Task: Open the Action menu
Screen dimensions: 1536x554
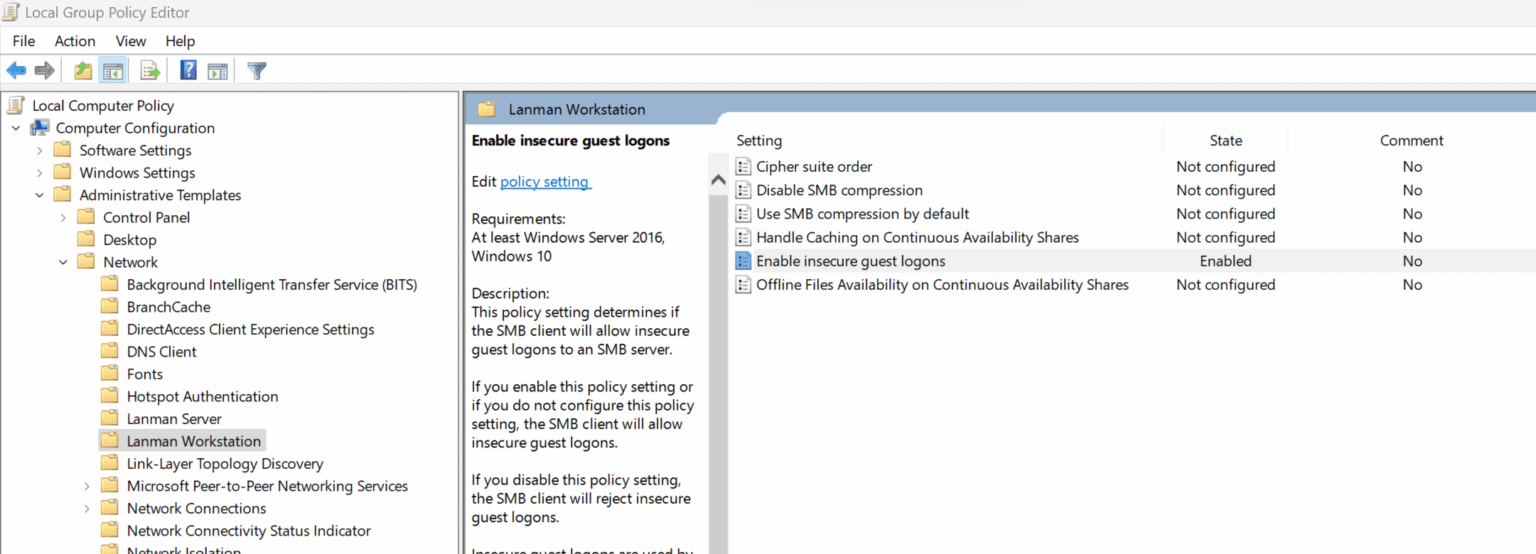Action: click(x=75, y=41)
